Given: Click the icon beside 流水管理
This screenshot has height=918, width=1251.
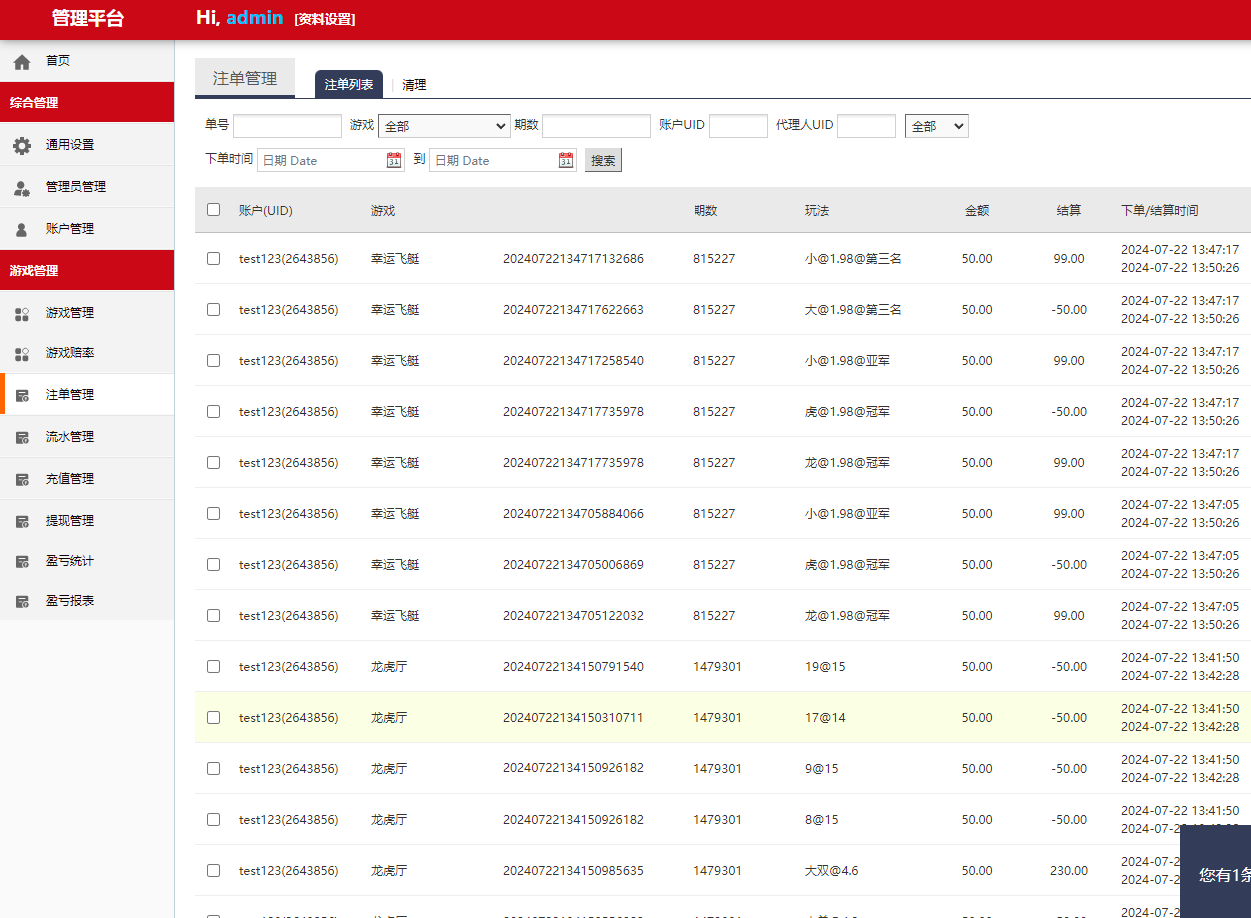Looking at the screenshot, I should (22, 437).
